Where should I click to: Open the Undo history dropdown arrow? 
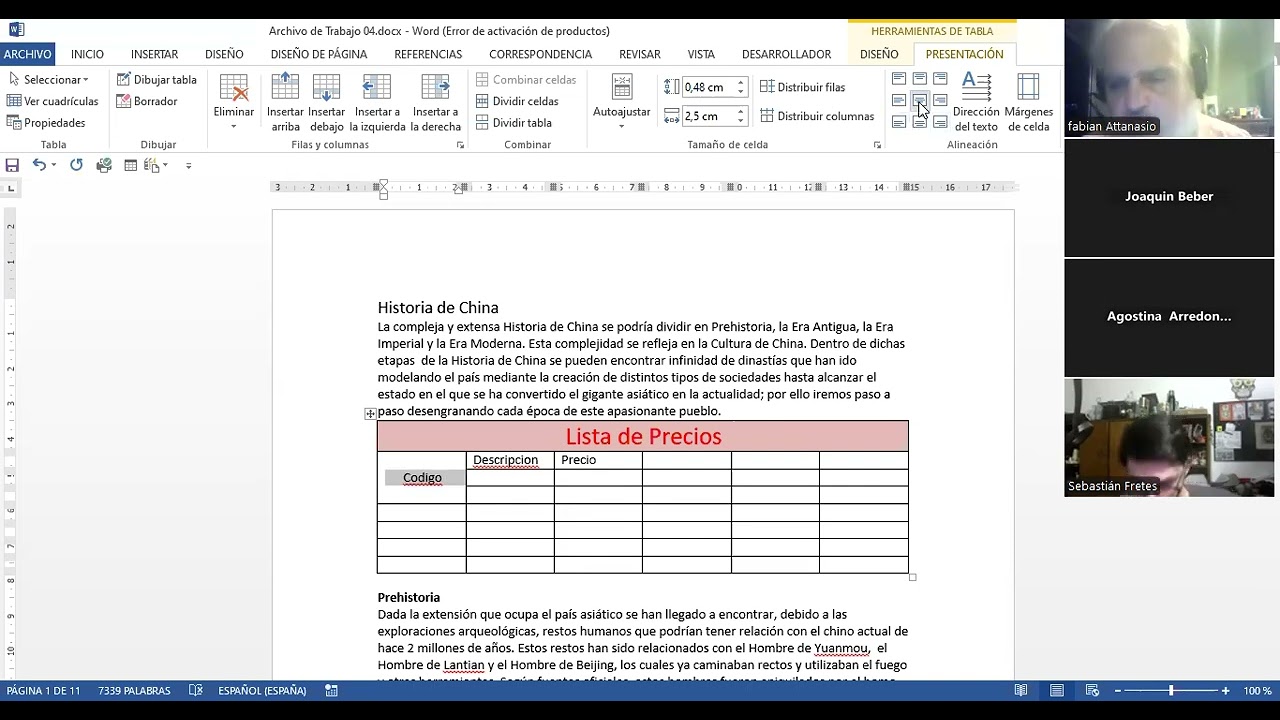click(x=53, y=165)
